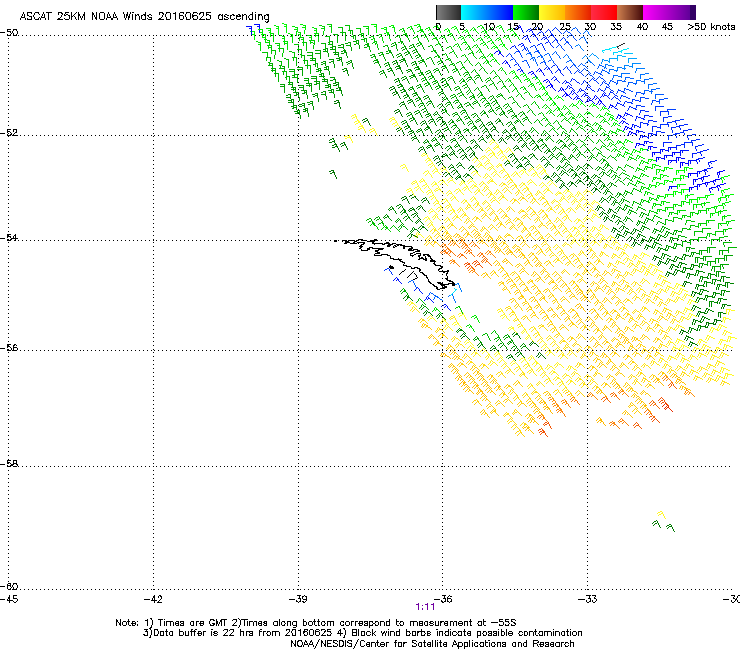Pick the green 15–20 knots color segment
This screenshot has width=740, height=650.
click(526, 12)
